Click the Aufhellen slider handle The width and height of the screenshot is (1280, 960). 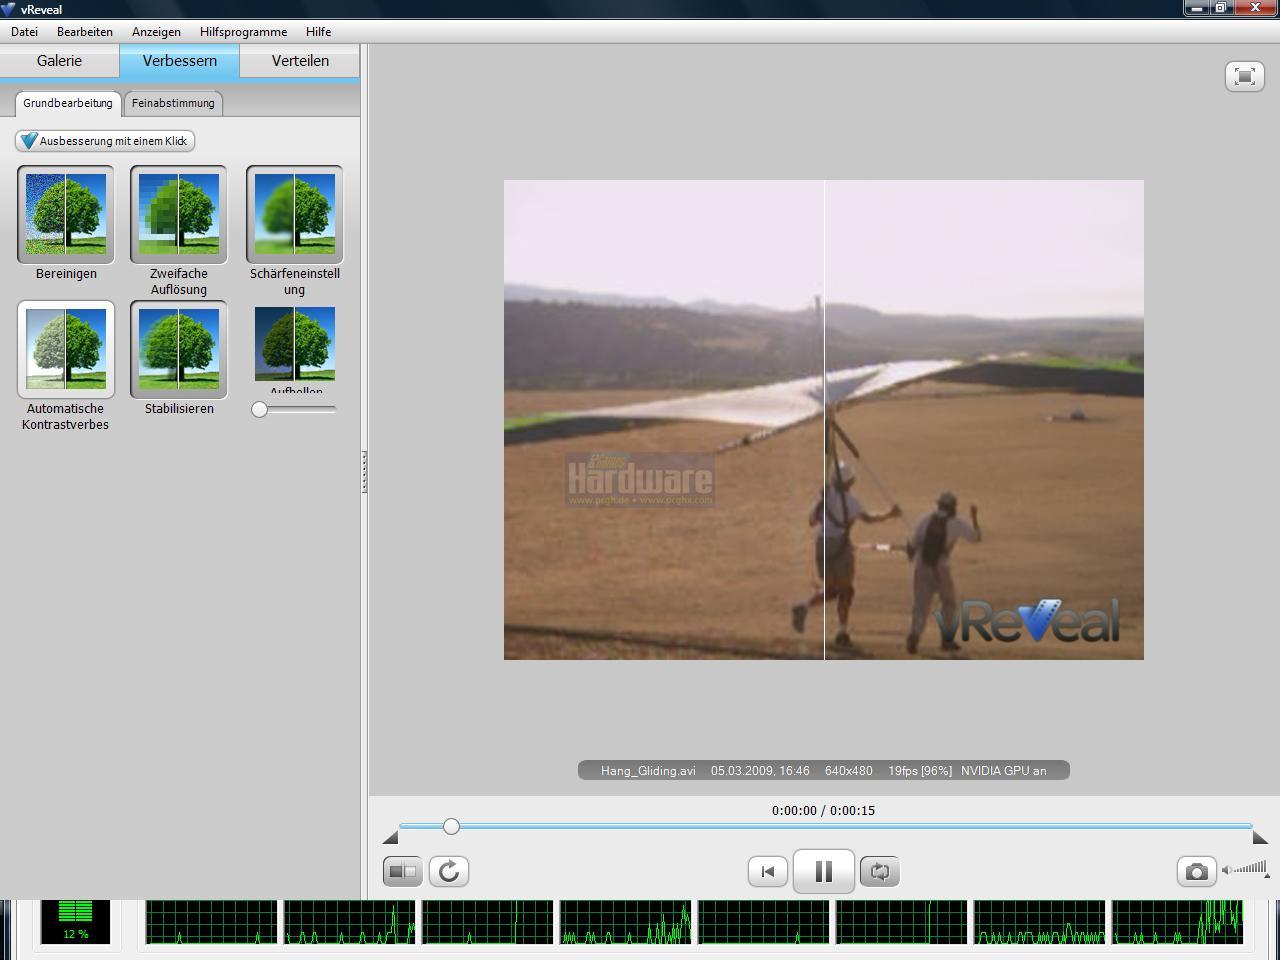[x=260, y=409]
